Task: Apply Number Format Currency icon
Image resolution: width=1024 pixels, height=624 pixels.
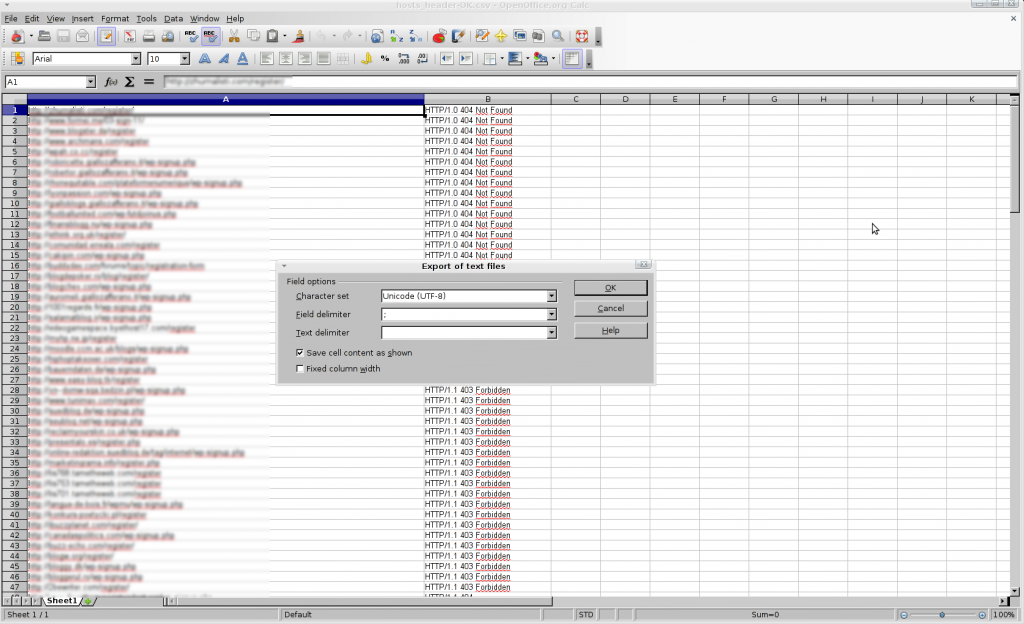Action: 366,59
